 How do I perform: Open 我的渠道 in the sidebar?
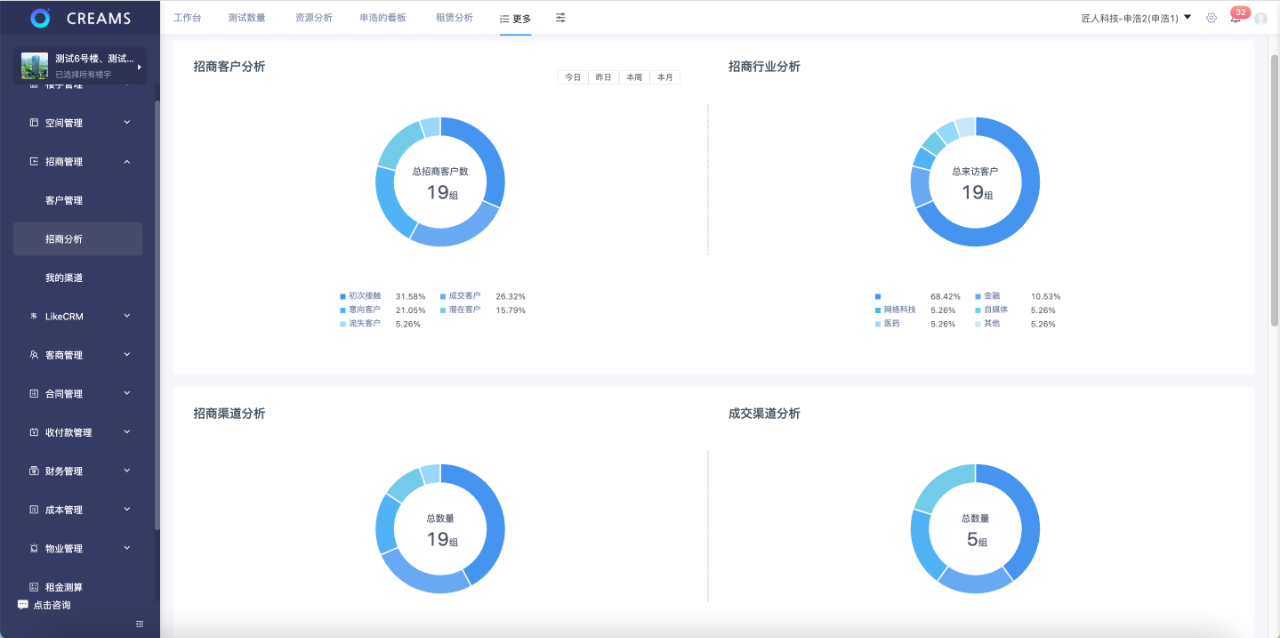tap(64, 278)
